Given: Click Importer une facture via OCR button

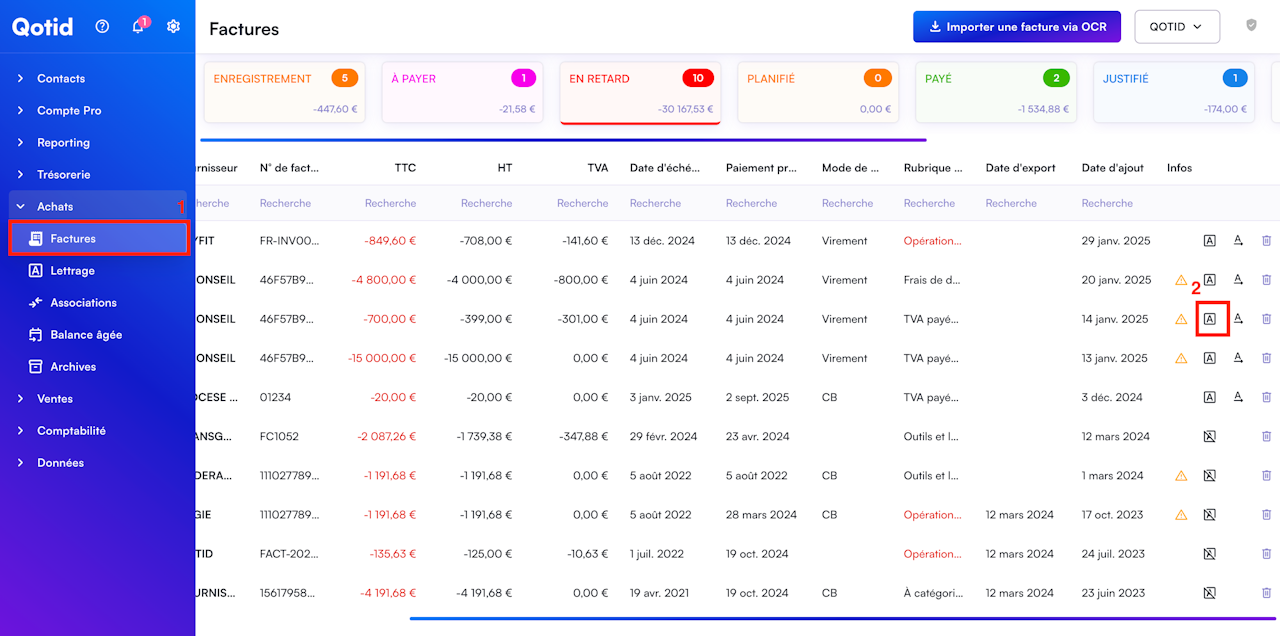Looking at the screenshot, I should point(1016,27).
